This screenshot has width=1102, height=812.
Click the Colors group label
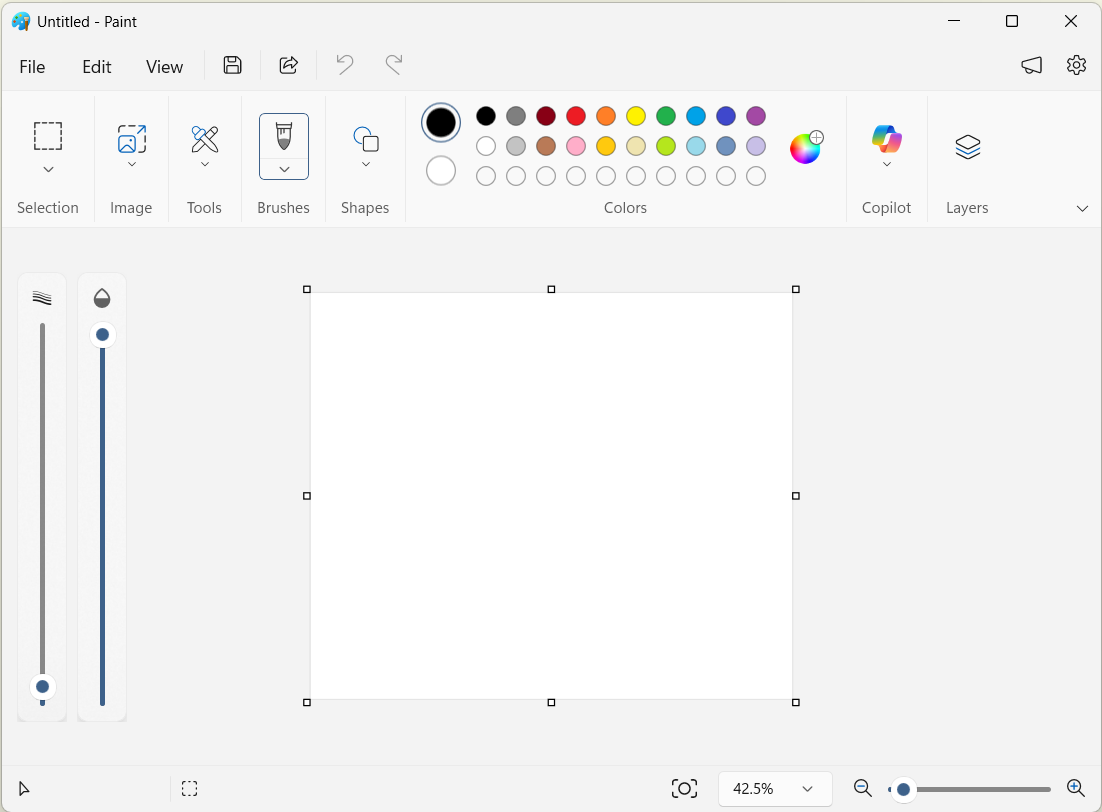pyautogui.click(x=625, y=208)
